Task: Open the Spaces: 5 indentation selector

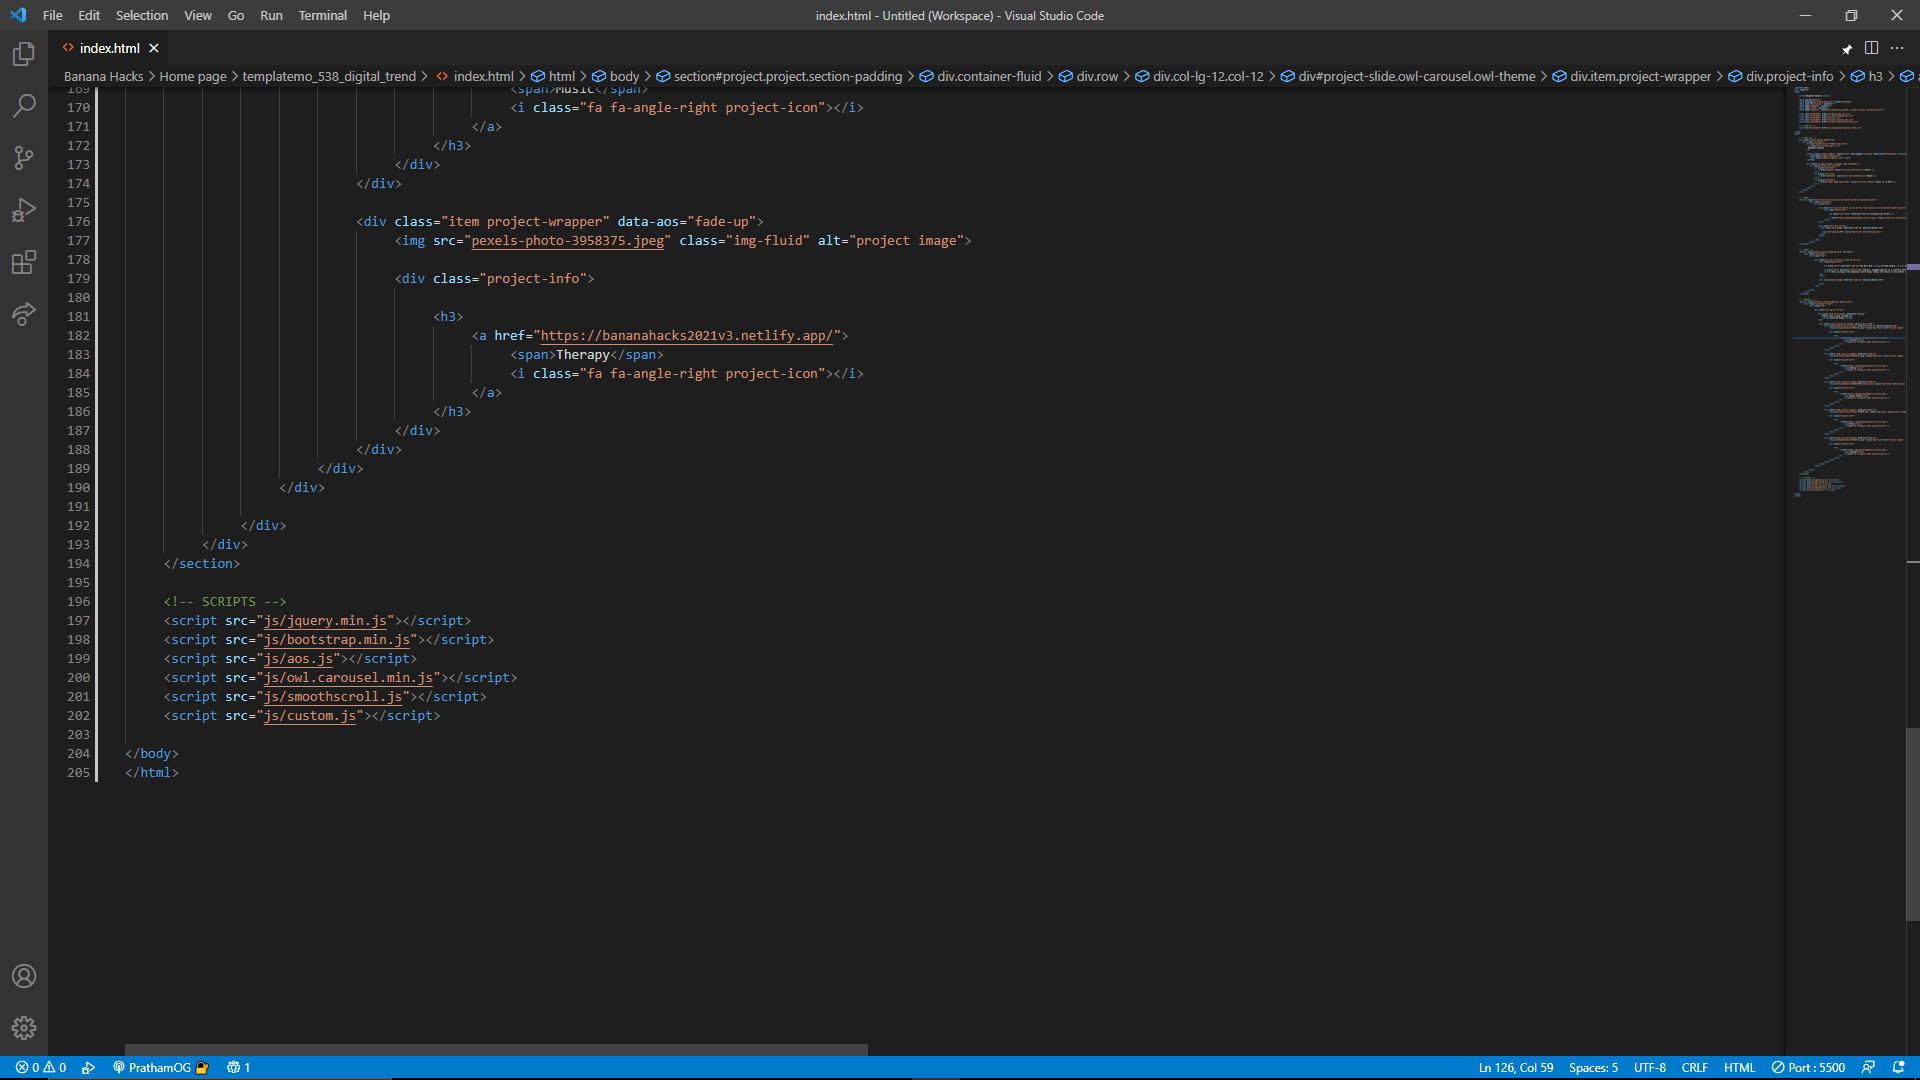Action: pos(1593,1067)
